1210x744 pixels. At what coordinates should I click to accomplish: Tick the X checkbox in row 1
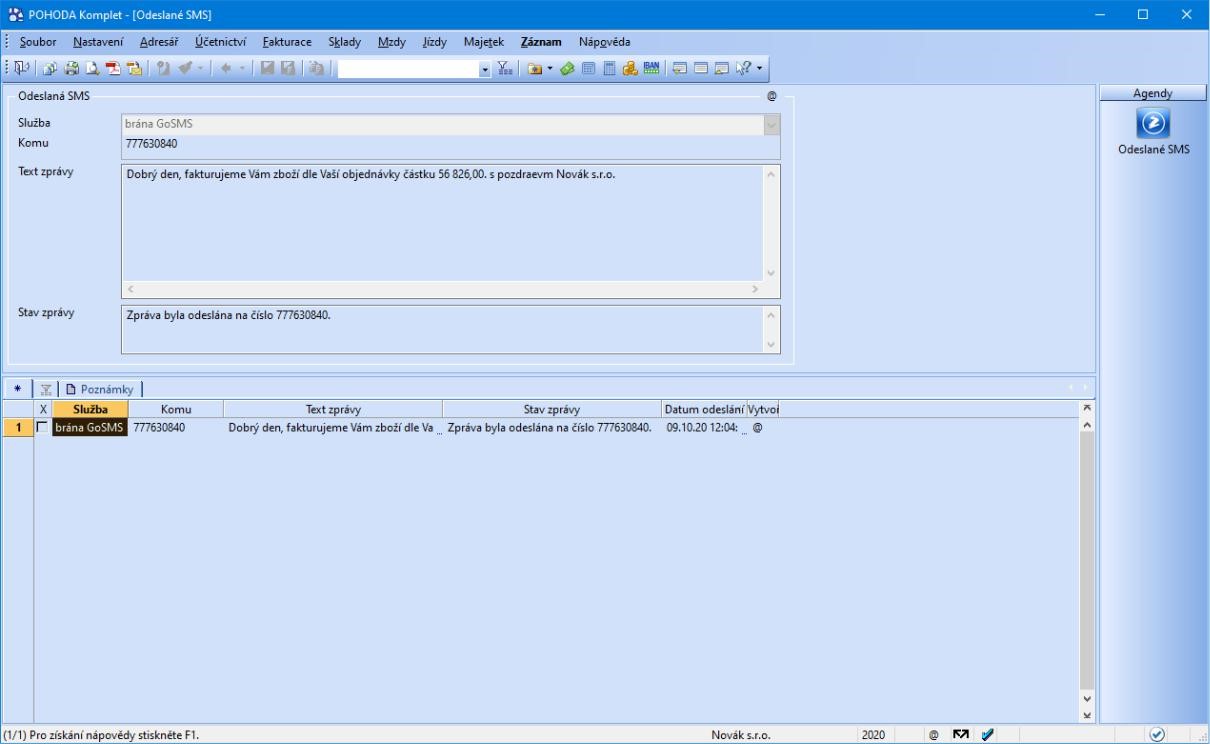click(42, 427)
